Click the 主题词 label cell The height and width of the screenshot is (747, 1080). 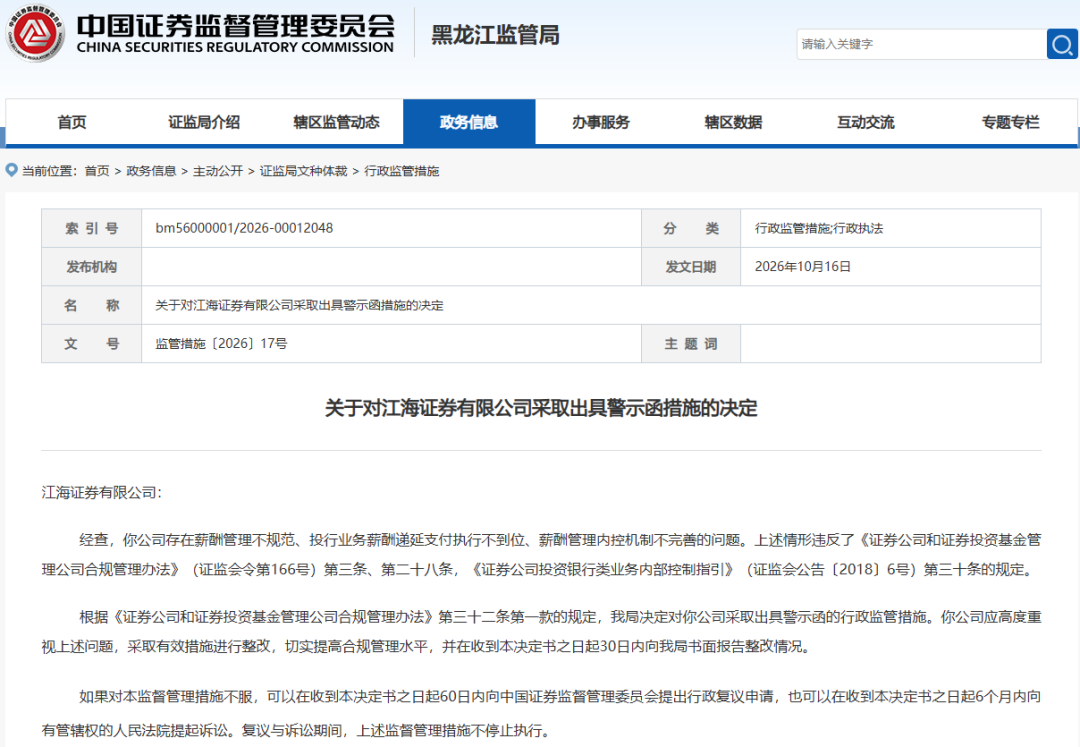point(691,344)
